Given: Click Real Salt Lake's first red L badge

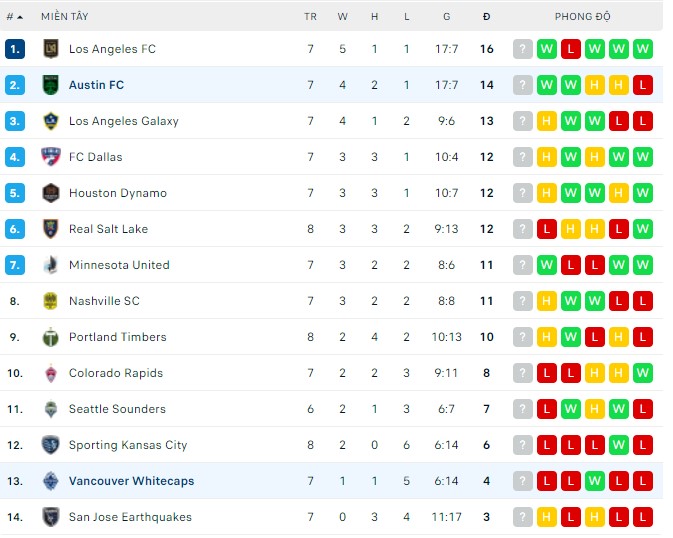Looking at the screenshot, I should [546, 229].
